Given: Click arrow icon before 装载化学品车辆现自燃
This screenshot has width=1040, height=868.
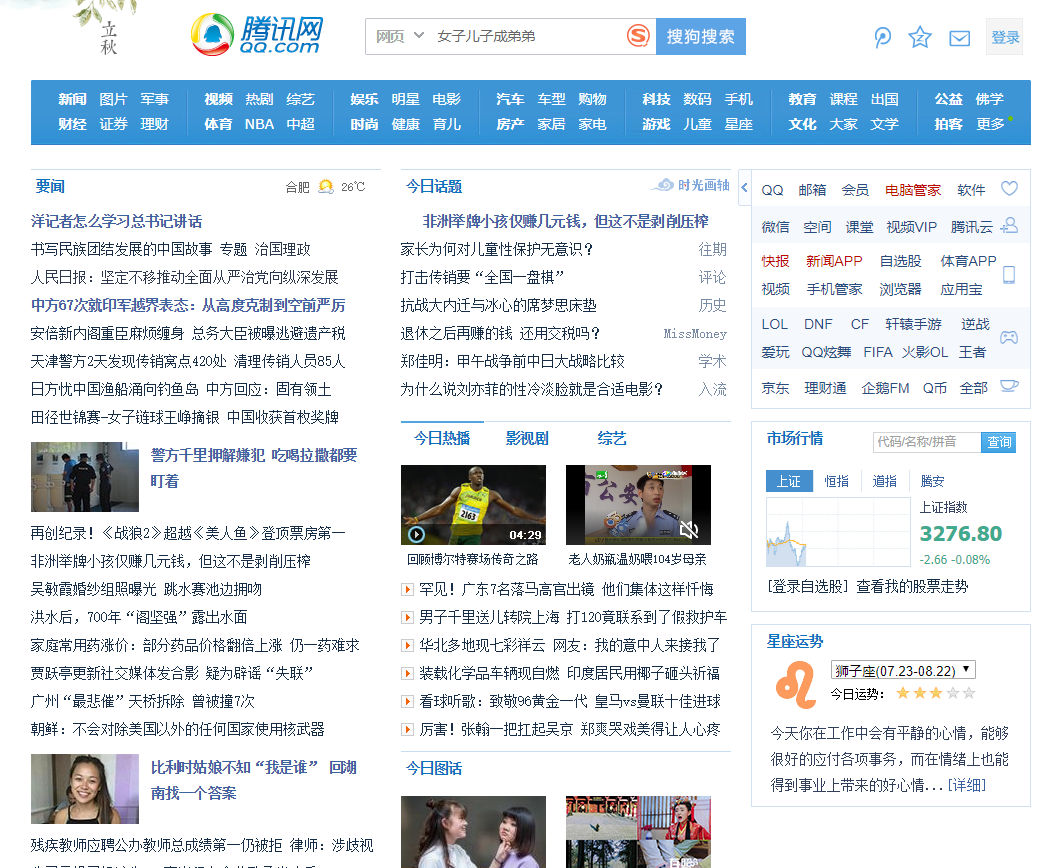Looking at the screenshot, I should click(x=407, y=674).
